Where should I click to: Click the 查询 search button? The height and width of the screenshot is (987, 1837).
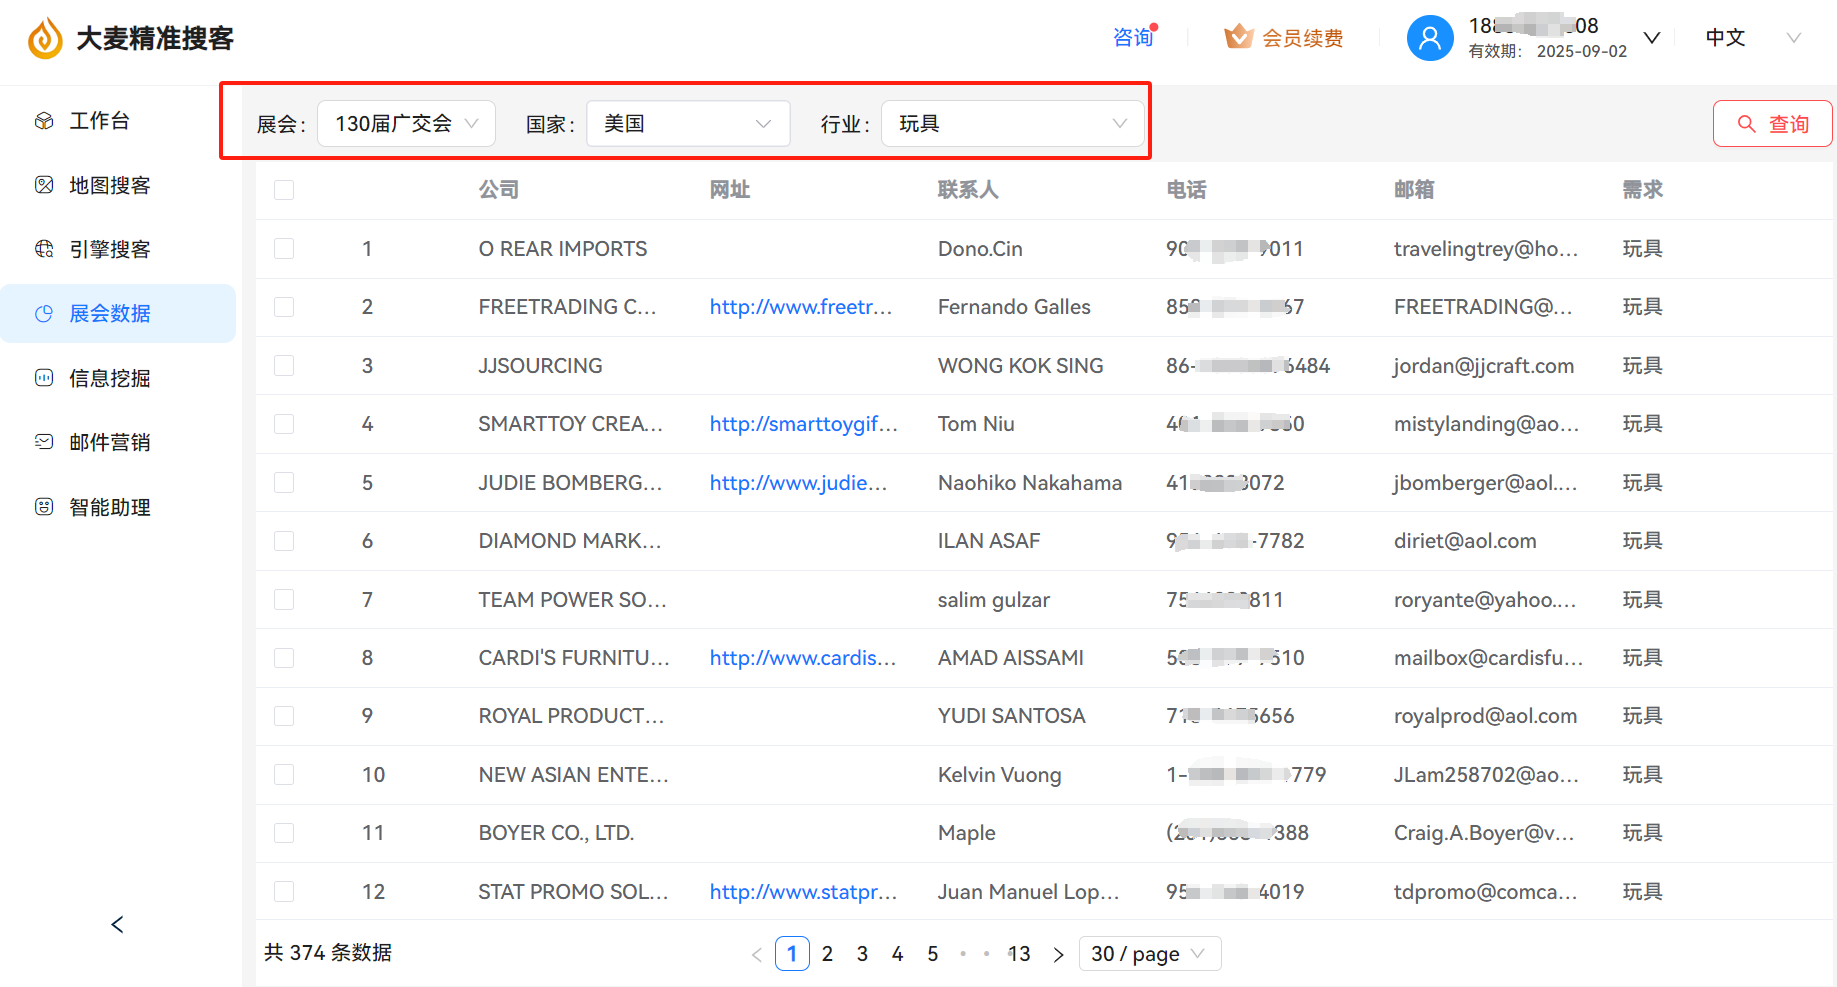1772,124
